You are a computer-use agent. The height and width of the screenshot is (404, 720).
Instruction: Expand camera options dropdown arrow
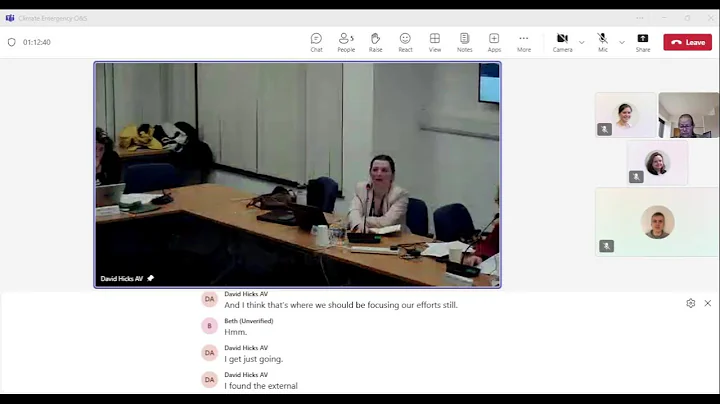[582, 42]
